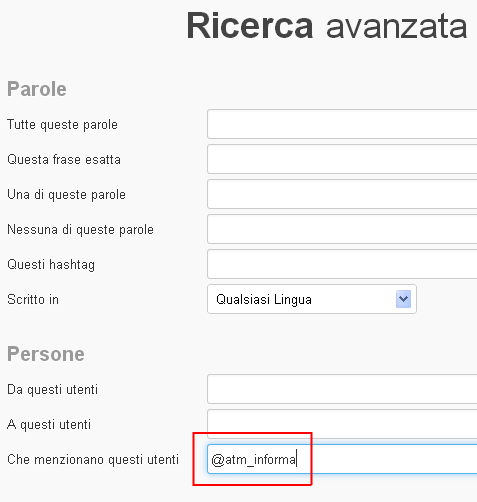Click the 'Una di queste parole' label text
Screen dimensions: 477x502
(66, 195)
